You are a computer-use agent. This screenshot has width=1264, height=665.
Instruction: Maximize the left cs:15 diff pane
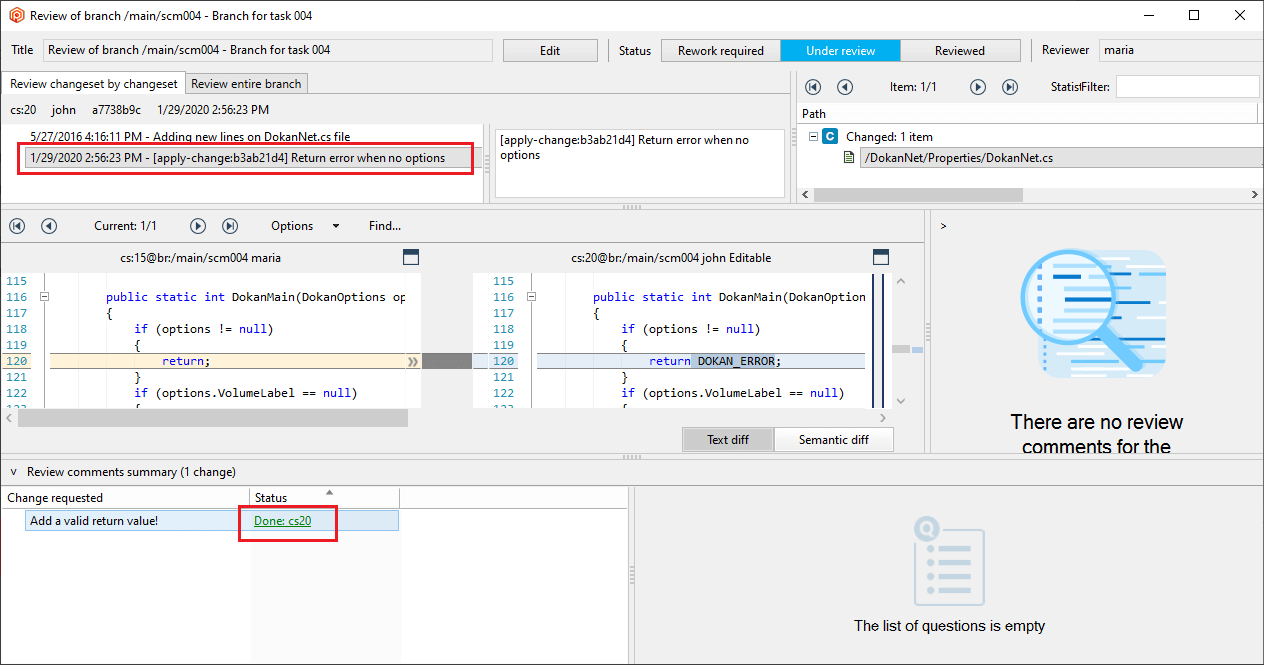[x=411, y=257]
